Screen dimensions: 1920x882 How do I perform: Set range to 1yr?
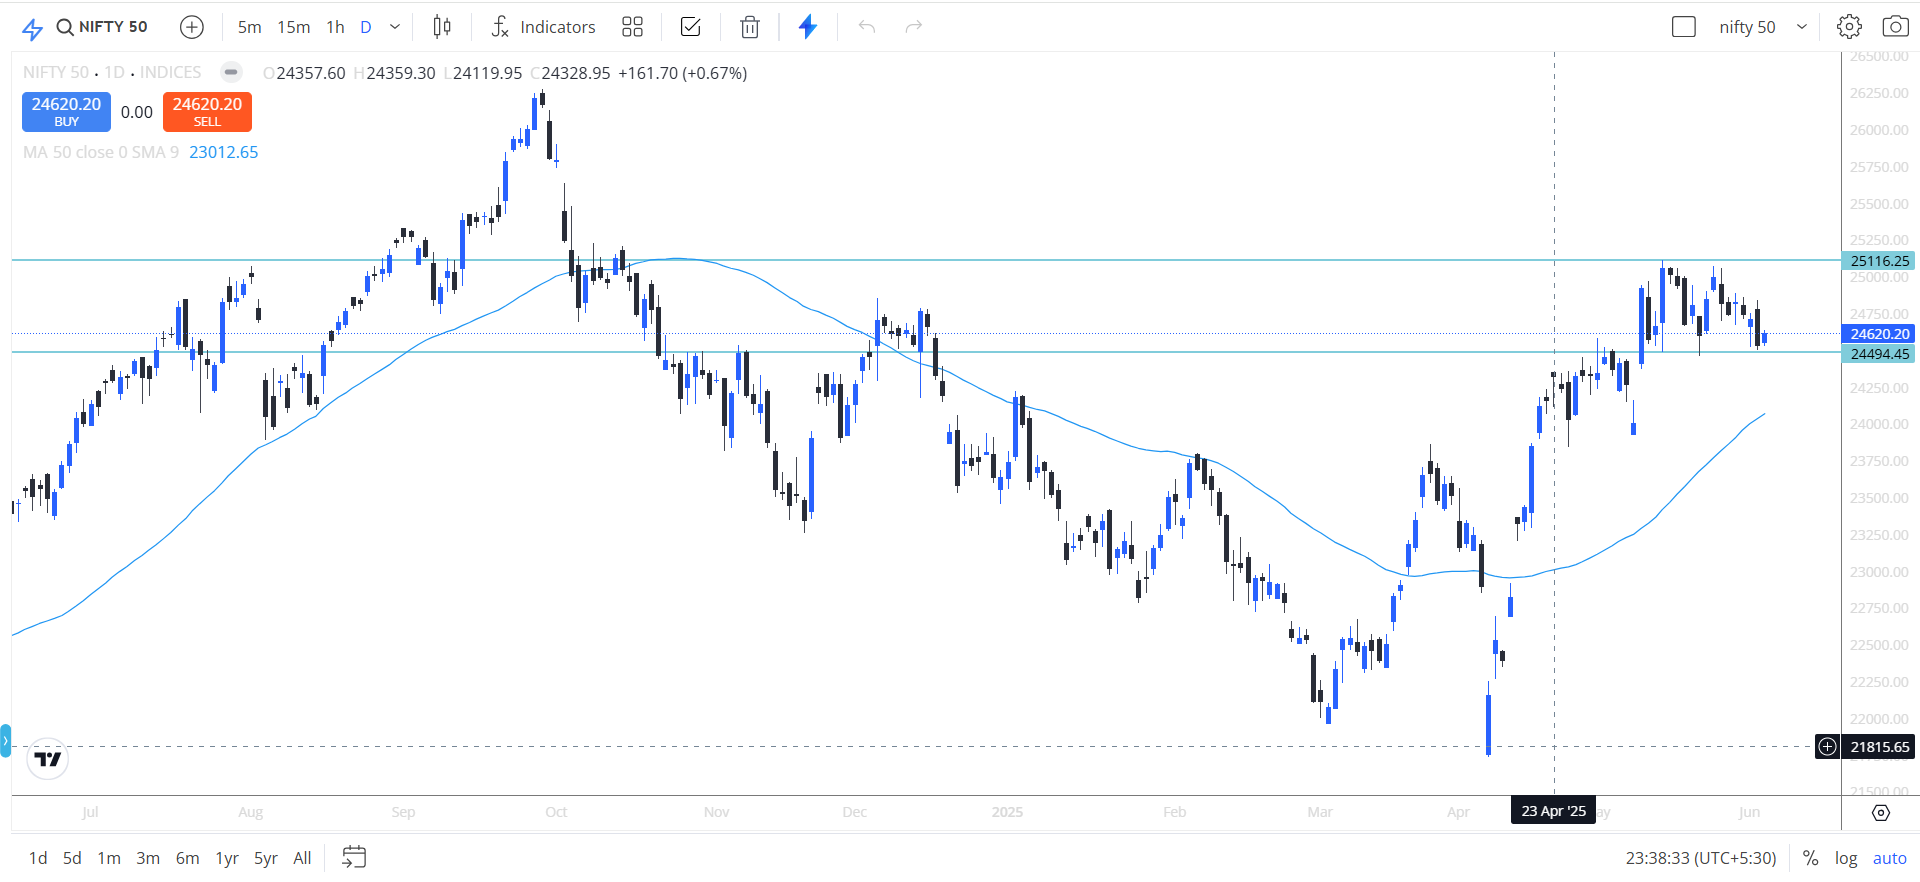[227, 858]
